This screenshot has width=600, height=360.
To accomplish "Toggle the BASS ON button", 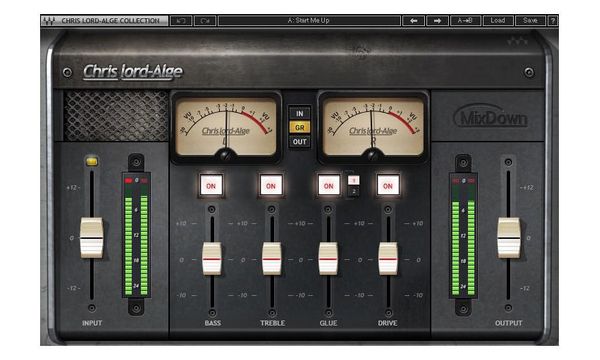I will pos(211,186).
